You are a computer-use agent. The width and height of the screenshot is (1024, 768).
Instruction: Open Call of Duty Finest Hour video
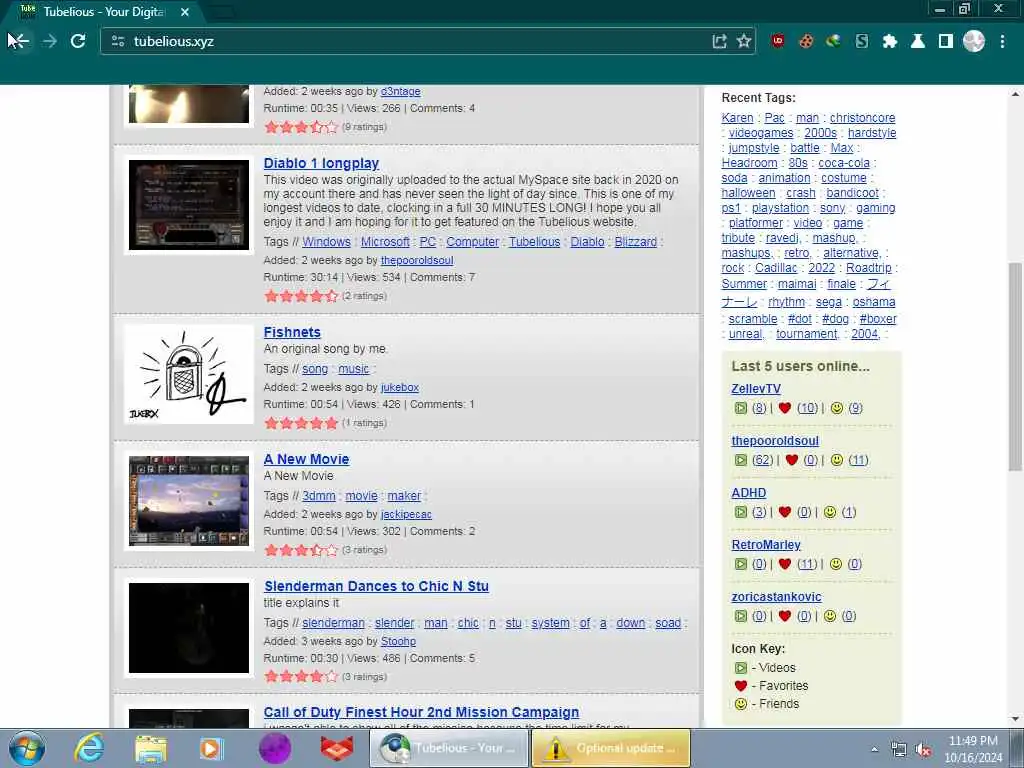pyautogui.click(x=421, y=712)
